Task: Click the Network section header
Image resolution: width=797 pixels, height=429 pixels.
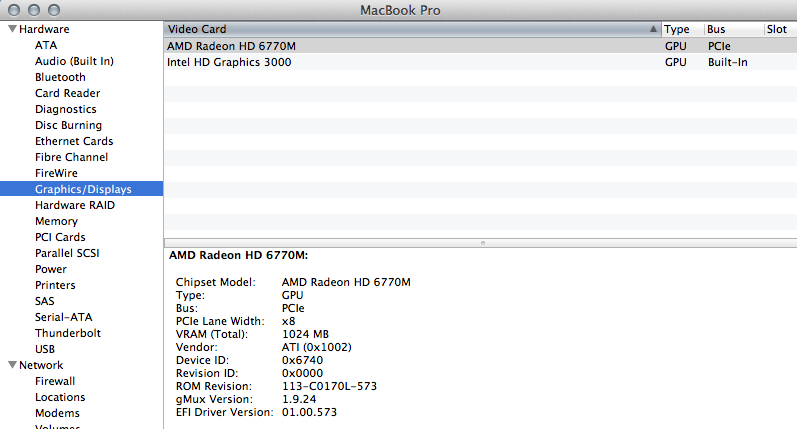Action: [x=41, y=365]
